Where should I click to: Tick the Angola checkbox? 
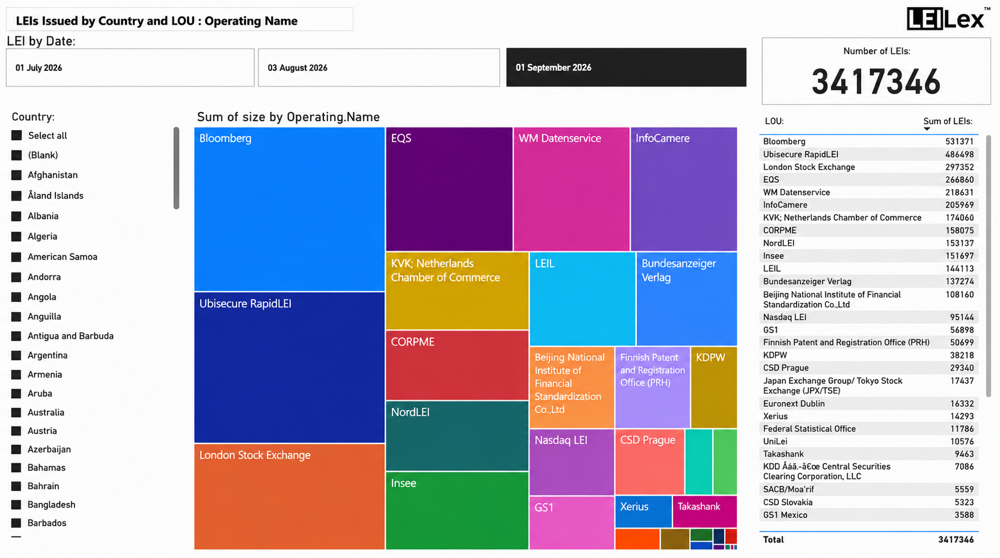17,297
